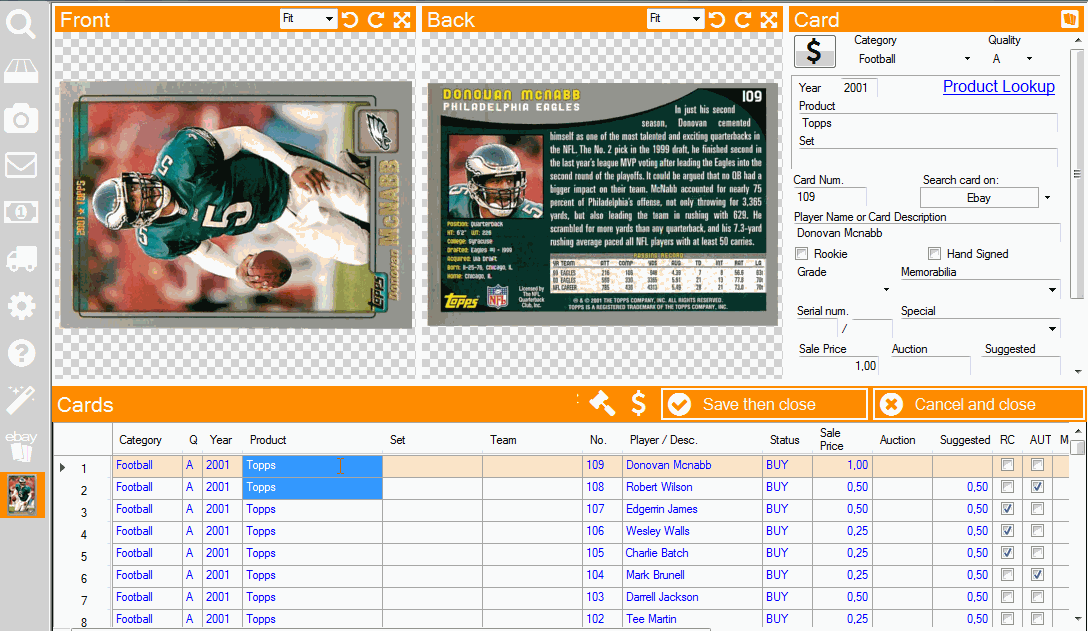
Task: Edit the Sale Price field
Action: (x=838, y=366)
